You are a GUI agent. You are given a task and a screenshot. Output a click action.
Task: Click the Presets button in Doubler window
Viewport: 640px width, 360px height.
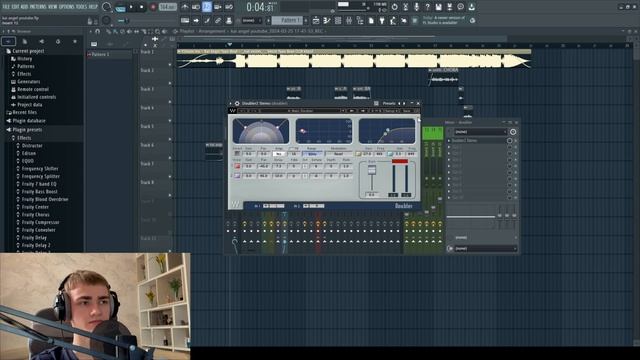389,103
